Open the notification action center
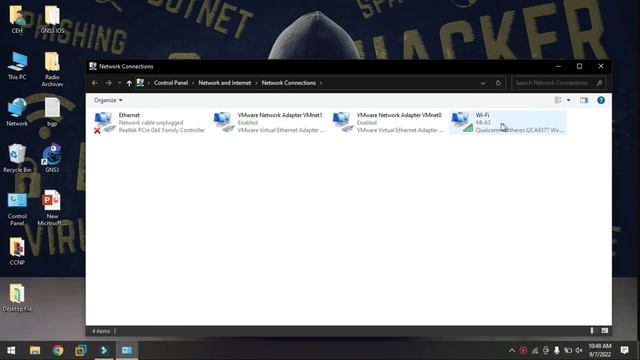 coord(624,350)
